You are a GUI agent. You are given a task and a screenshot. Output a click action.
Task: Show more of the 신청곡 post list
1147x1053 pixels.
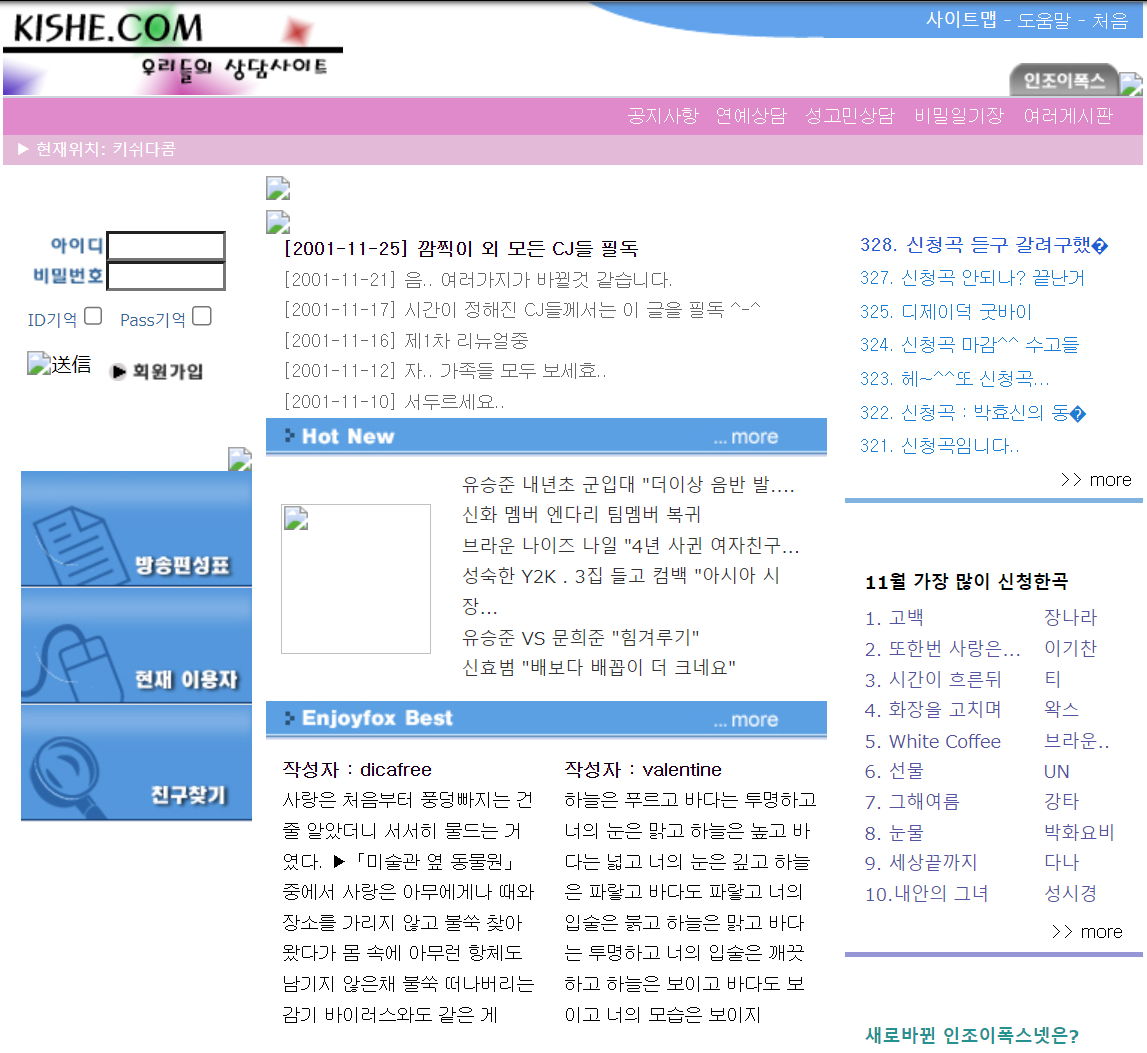click(x=1095, y=480)
